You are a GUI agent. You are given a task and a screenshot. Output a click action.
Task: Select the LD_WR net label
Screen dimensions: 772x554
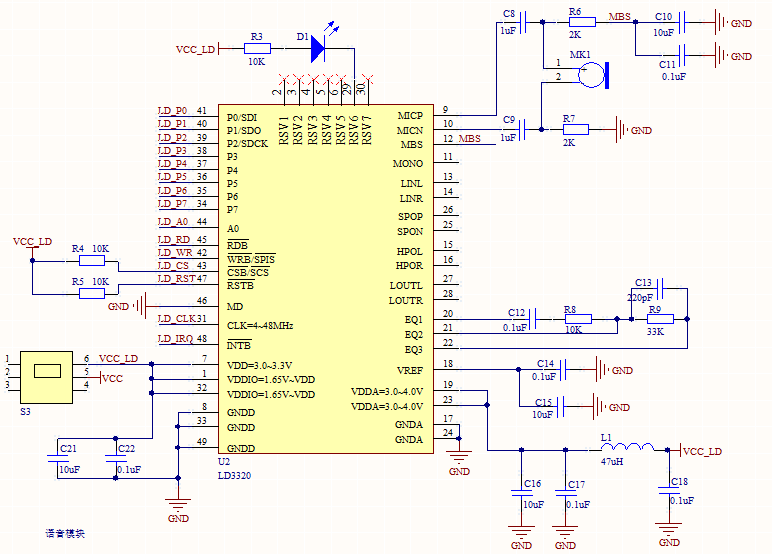click(x=175, y=253)
